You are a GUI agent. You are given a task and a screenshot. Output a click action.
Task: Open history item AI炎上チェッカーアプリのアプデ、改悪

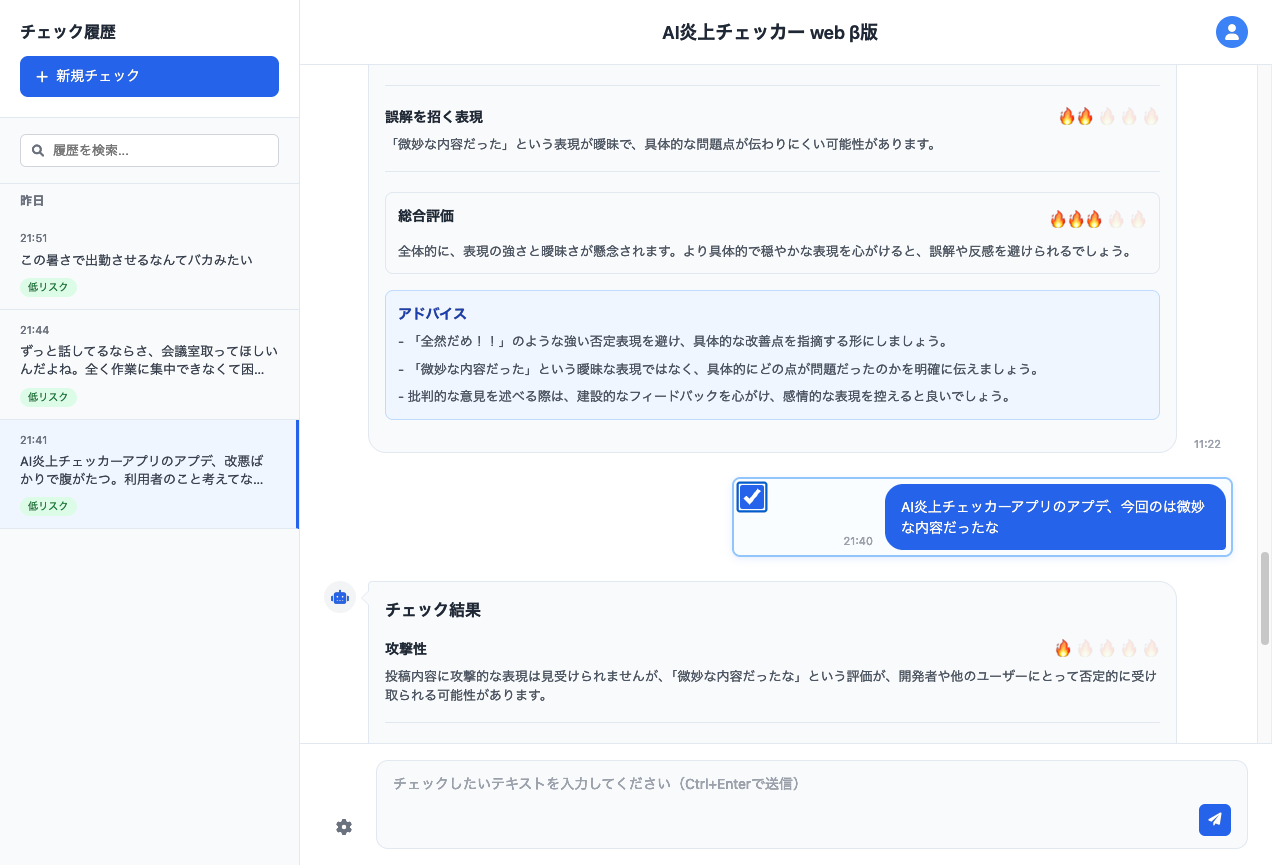point(149,474)
